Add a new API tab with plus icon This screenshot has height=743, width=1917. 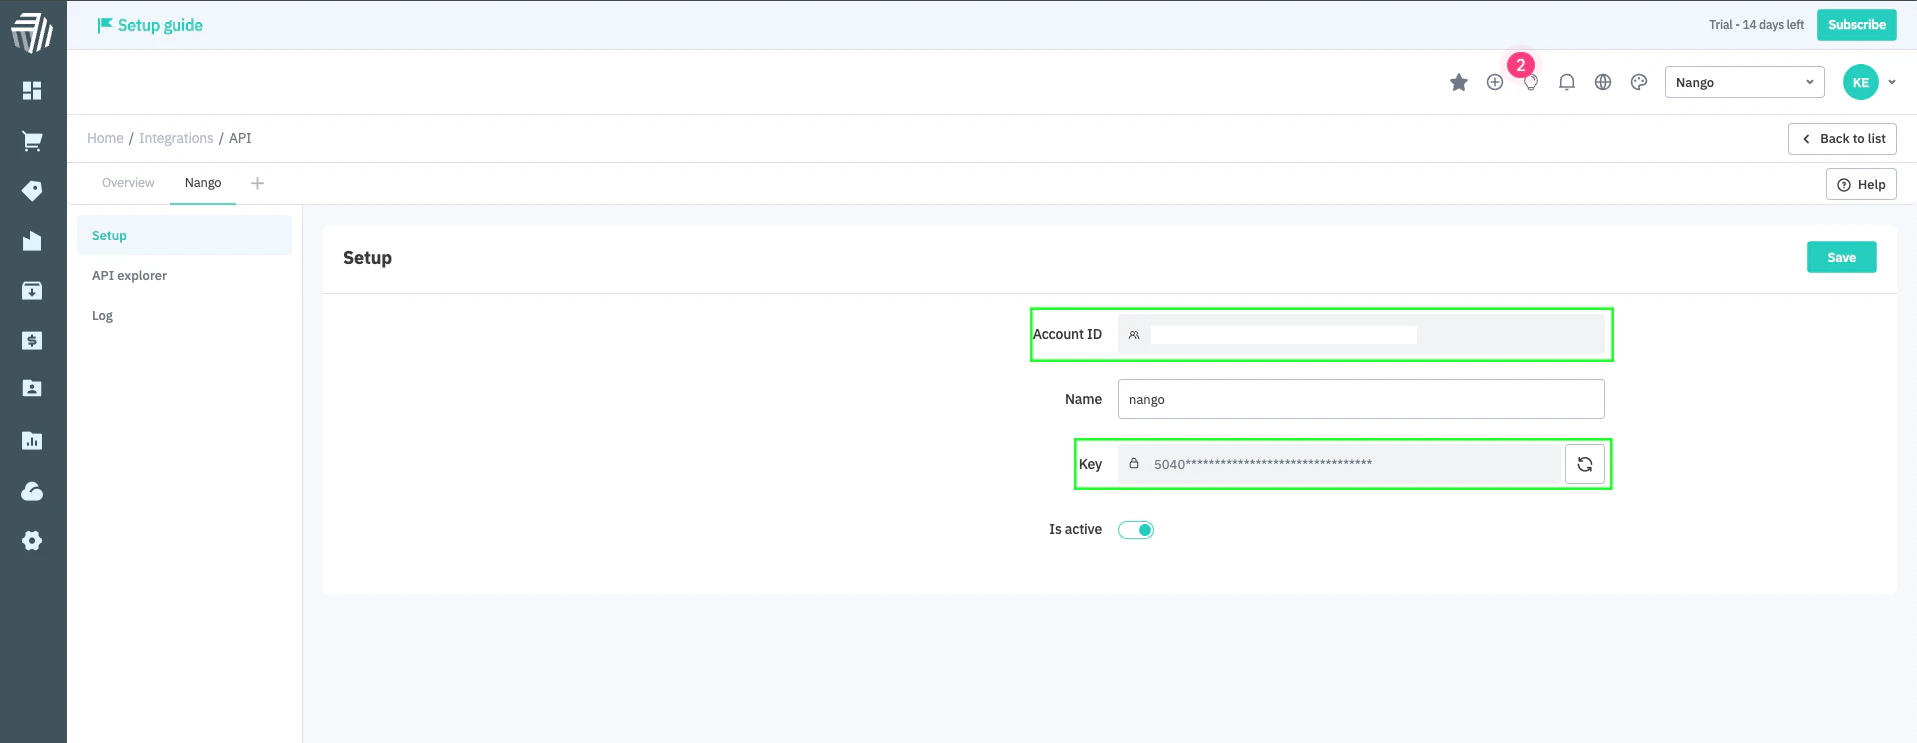pos(257,183)
